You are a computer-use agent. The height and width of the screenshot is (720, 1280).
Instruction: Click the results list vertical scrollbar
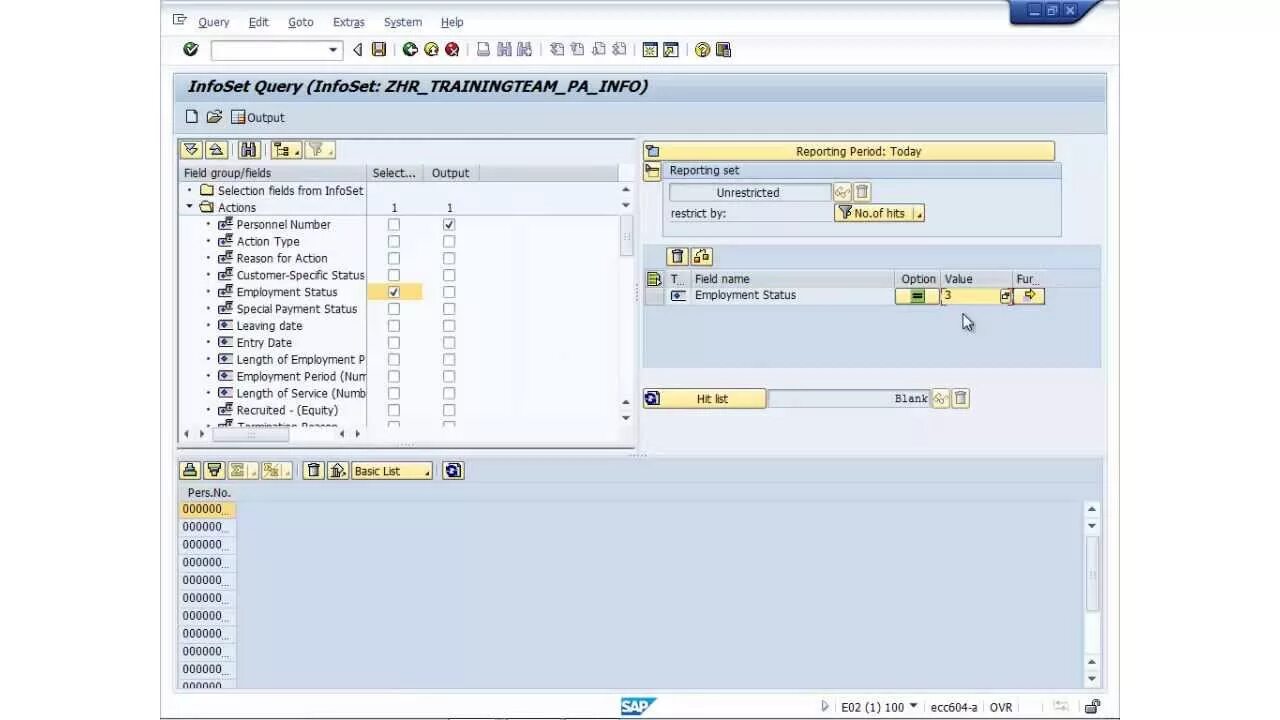(x=1092, y=574)
